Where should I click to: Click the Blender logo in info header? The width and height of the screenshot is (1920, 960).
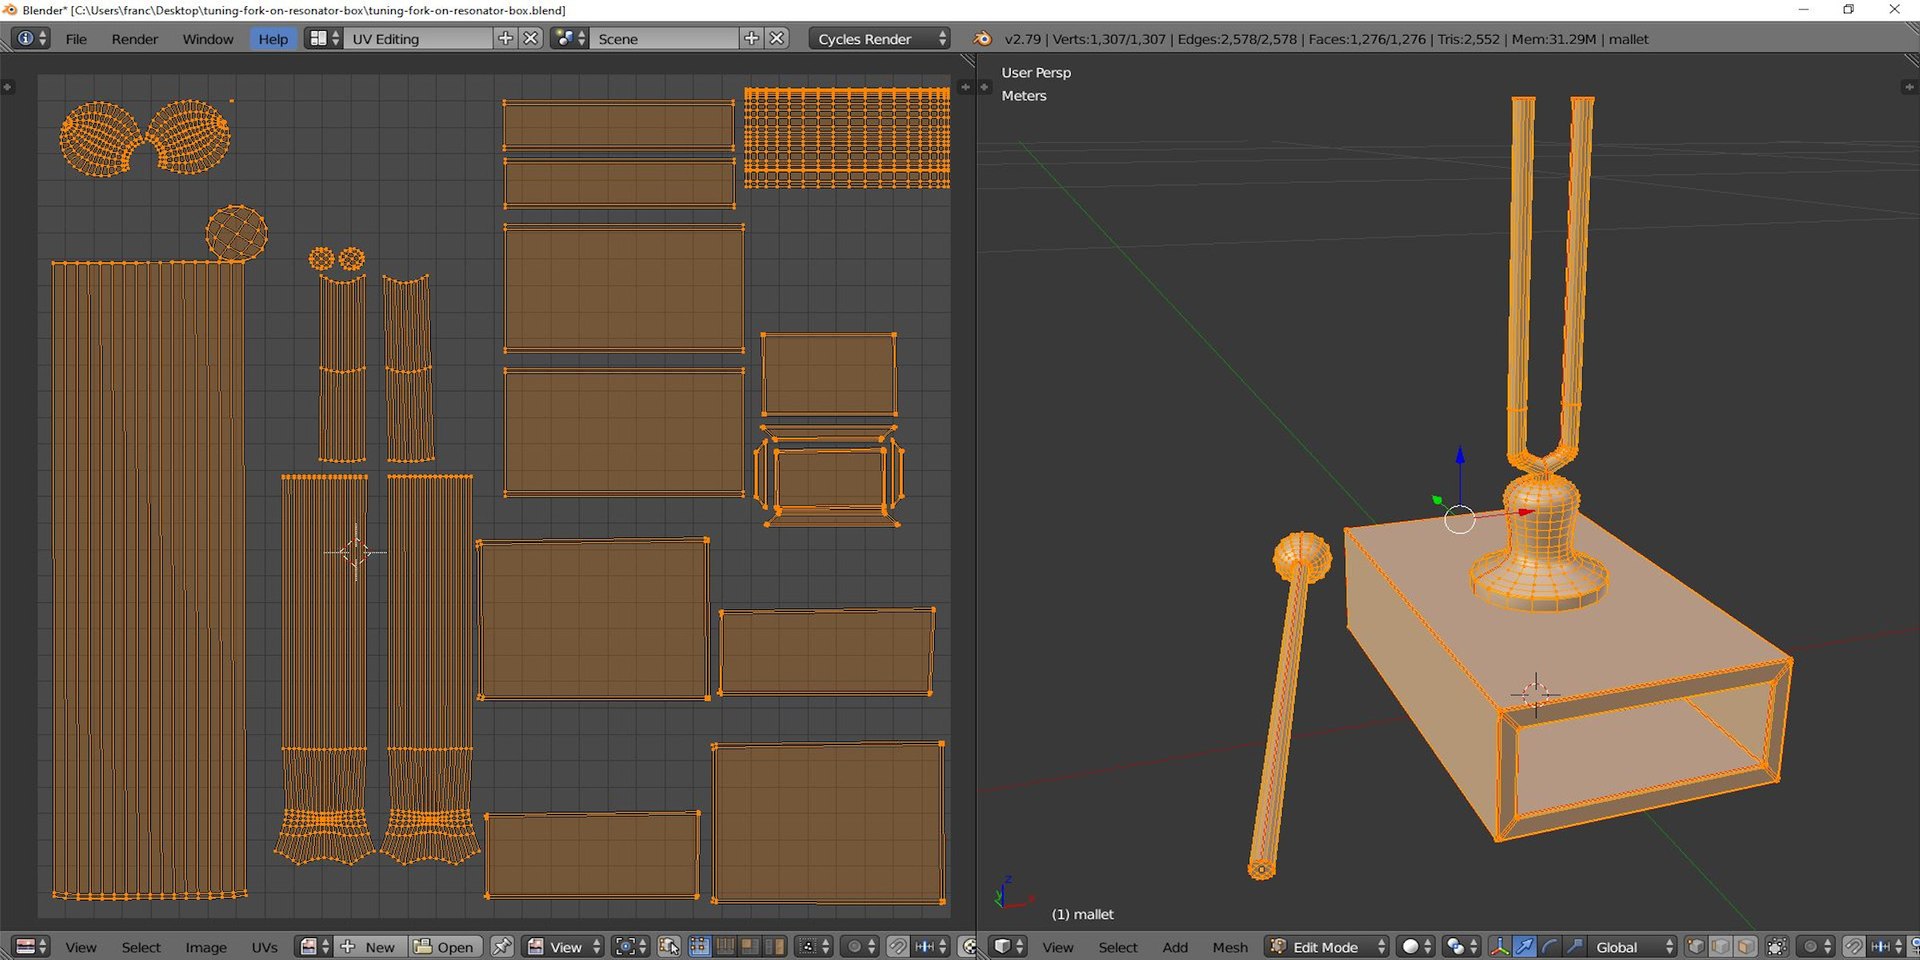982,38
